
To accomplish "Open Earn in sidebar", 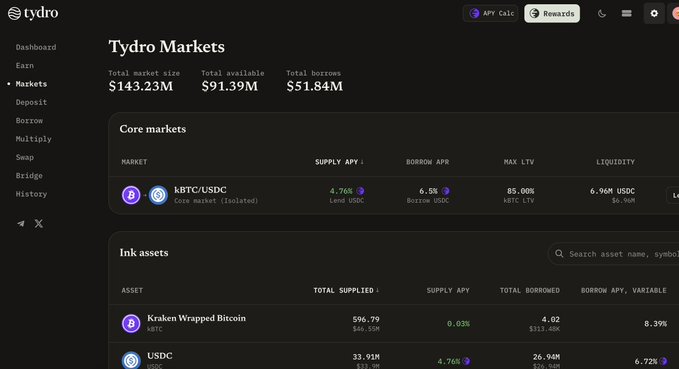I will (25, 65).
